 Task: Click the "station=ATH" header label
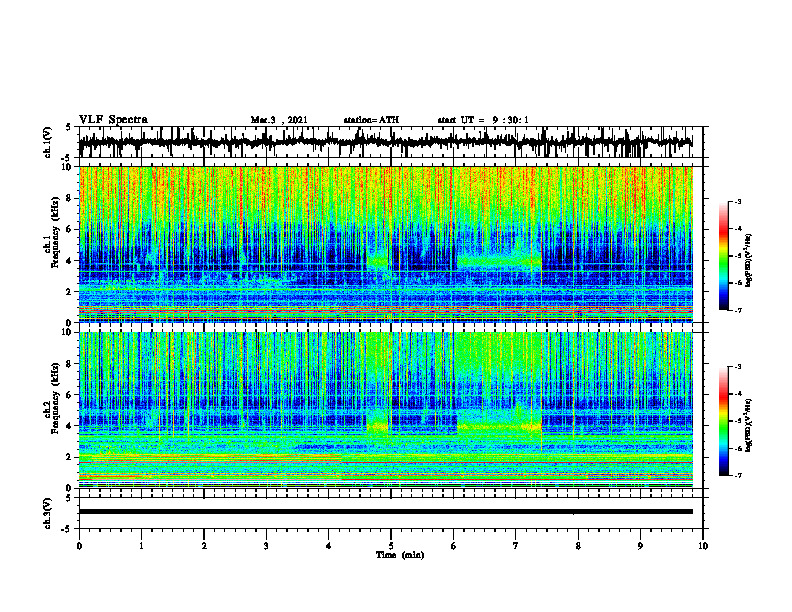click(x=371, y=120)
